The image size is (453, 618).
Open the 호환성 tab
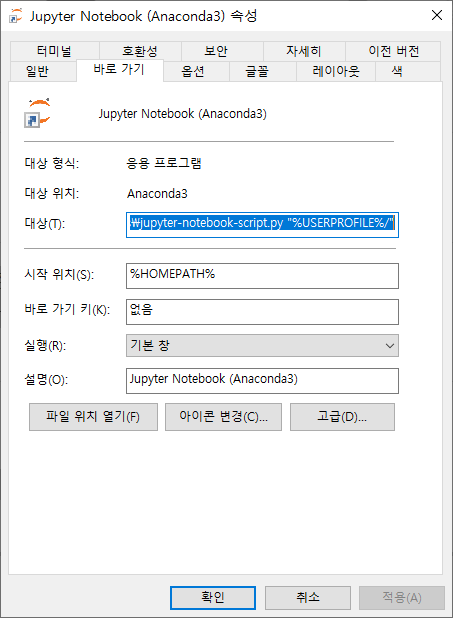click(x=140, y=51)
